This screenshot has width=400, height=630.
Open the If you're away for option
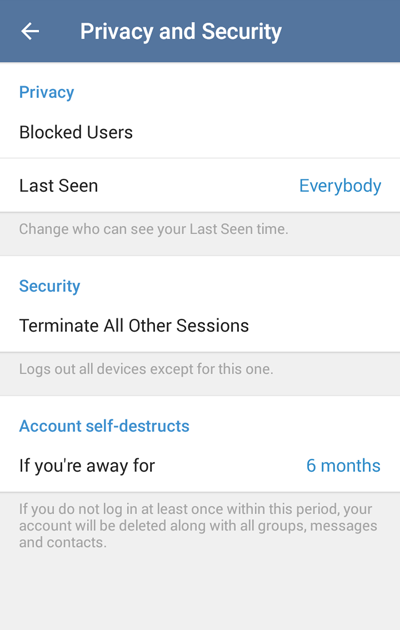tap(200, 466)
